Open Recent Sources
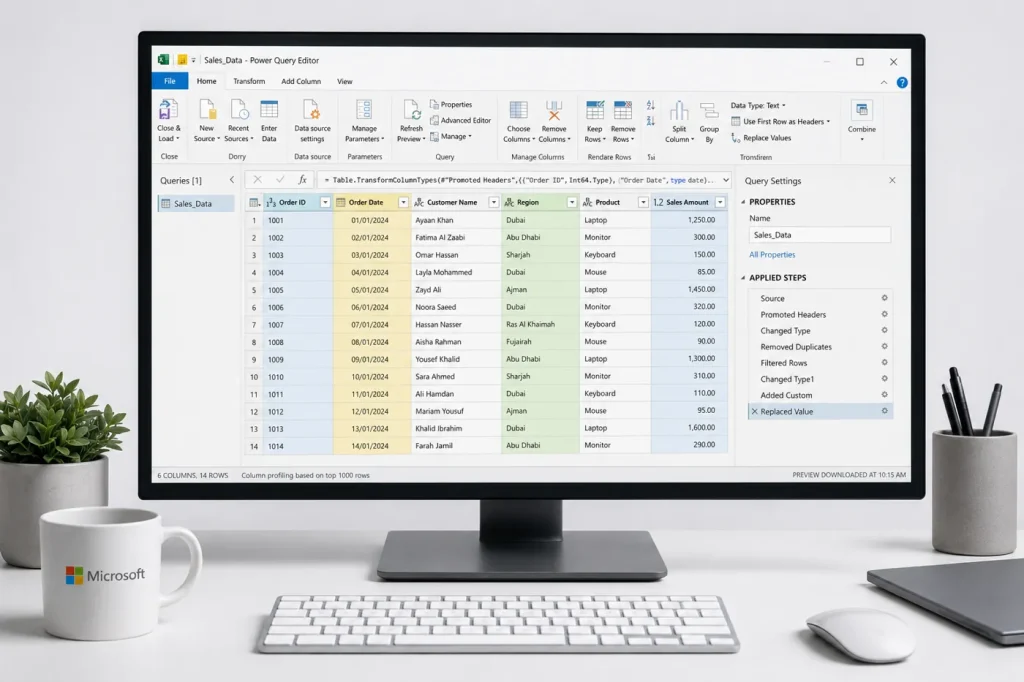The width and height of the screenshot is (1024, 682). pyautogui.click(x=238, y=121)
